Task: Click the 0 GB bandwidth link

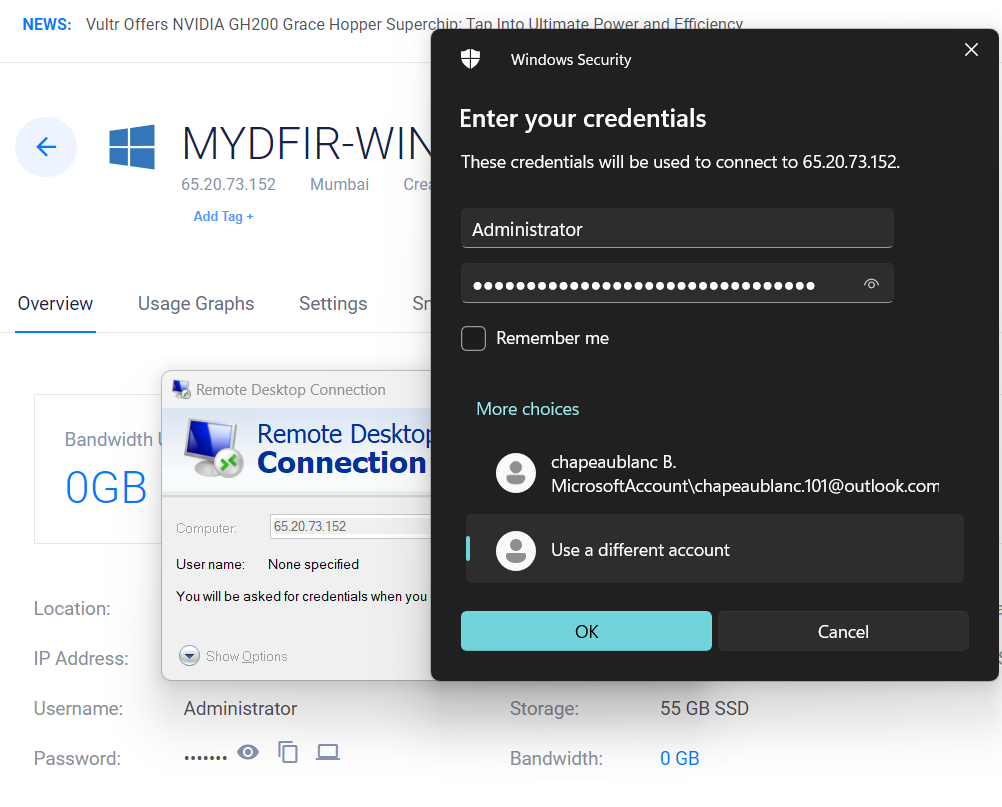Action: (679, 758)
